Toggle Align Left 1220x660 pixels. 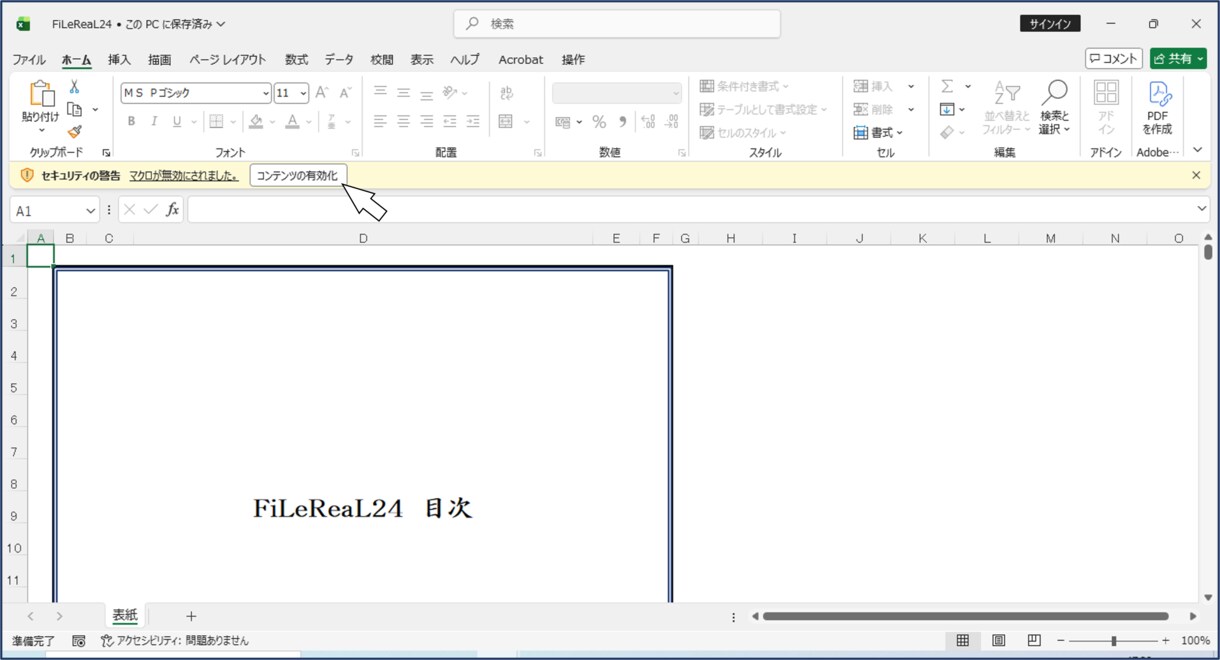[381, 122]
